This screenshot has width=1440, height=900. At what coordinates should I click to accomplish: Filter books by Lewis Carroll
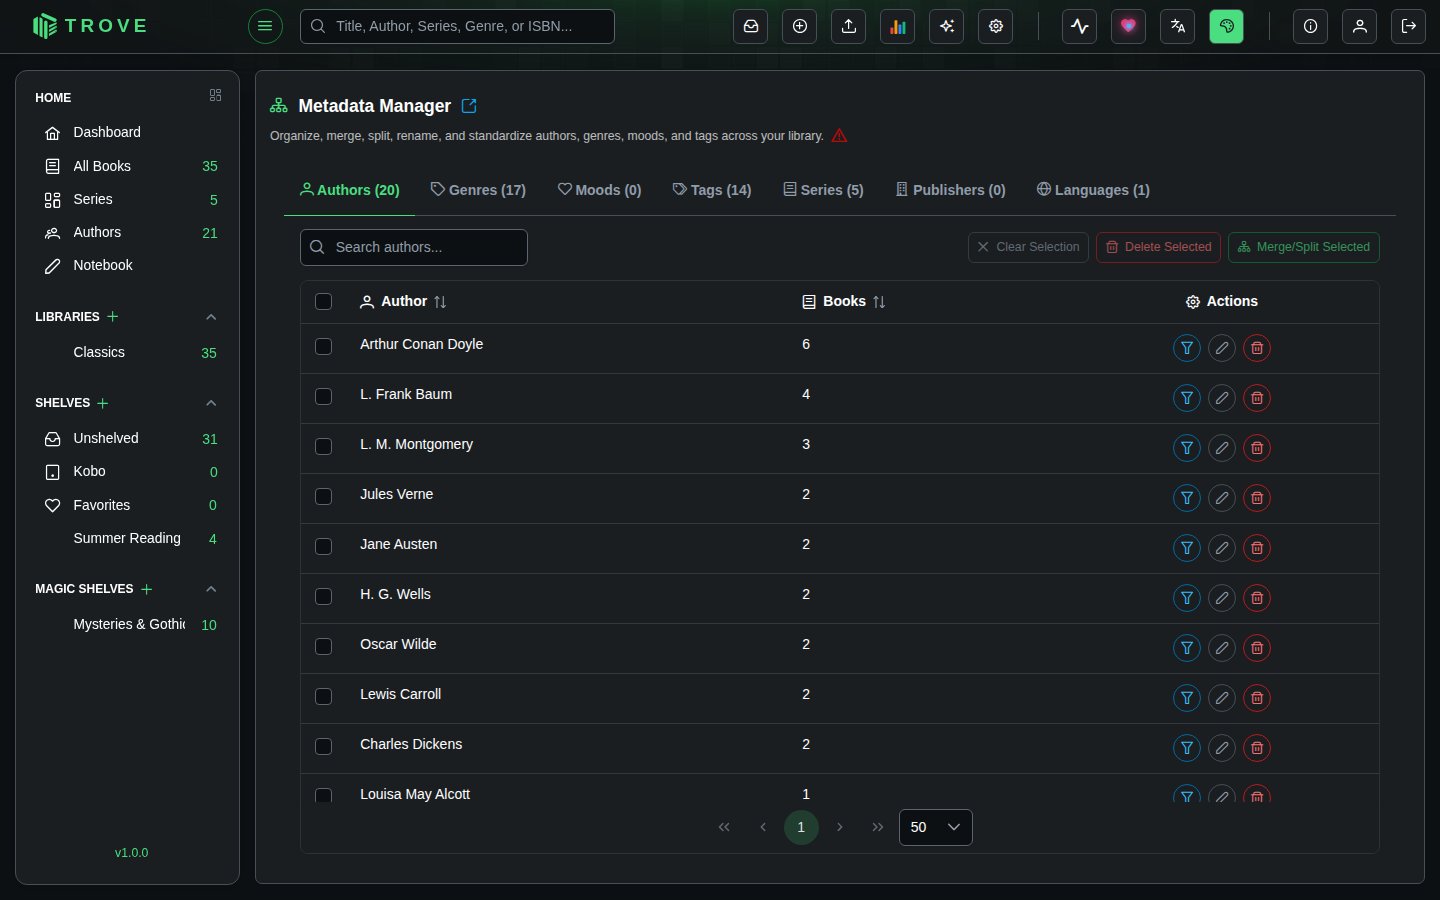(1187, 698)
